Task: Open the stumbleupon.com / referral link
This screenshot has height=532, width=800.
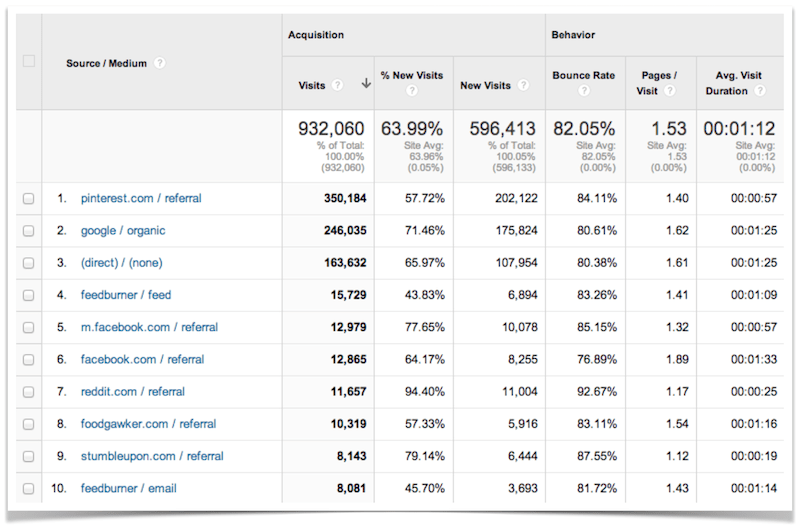Action: point(152,456)
